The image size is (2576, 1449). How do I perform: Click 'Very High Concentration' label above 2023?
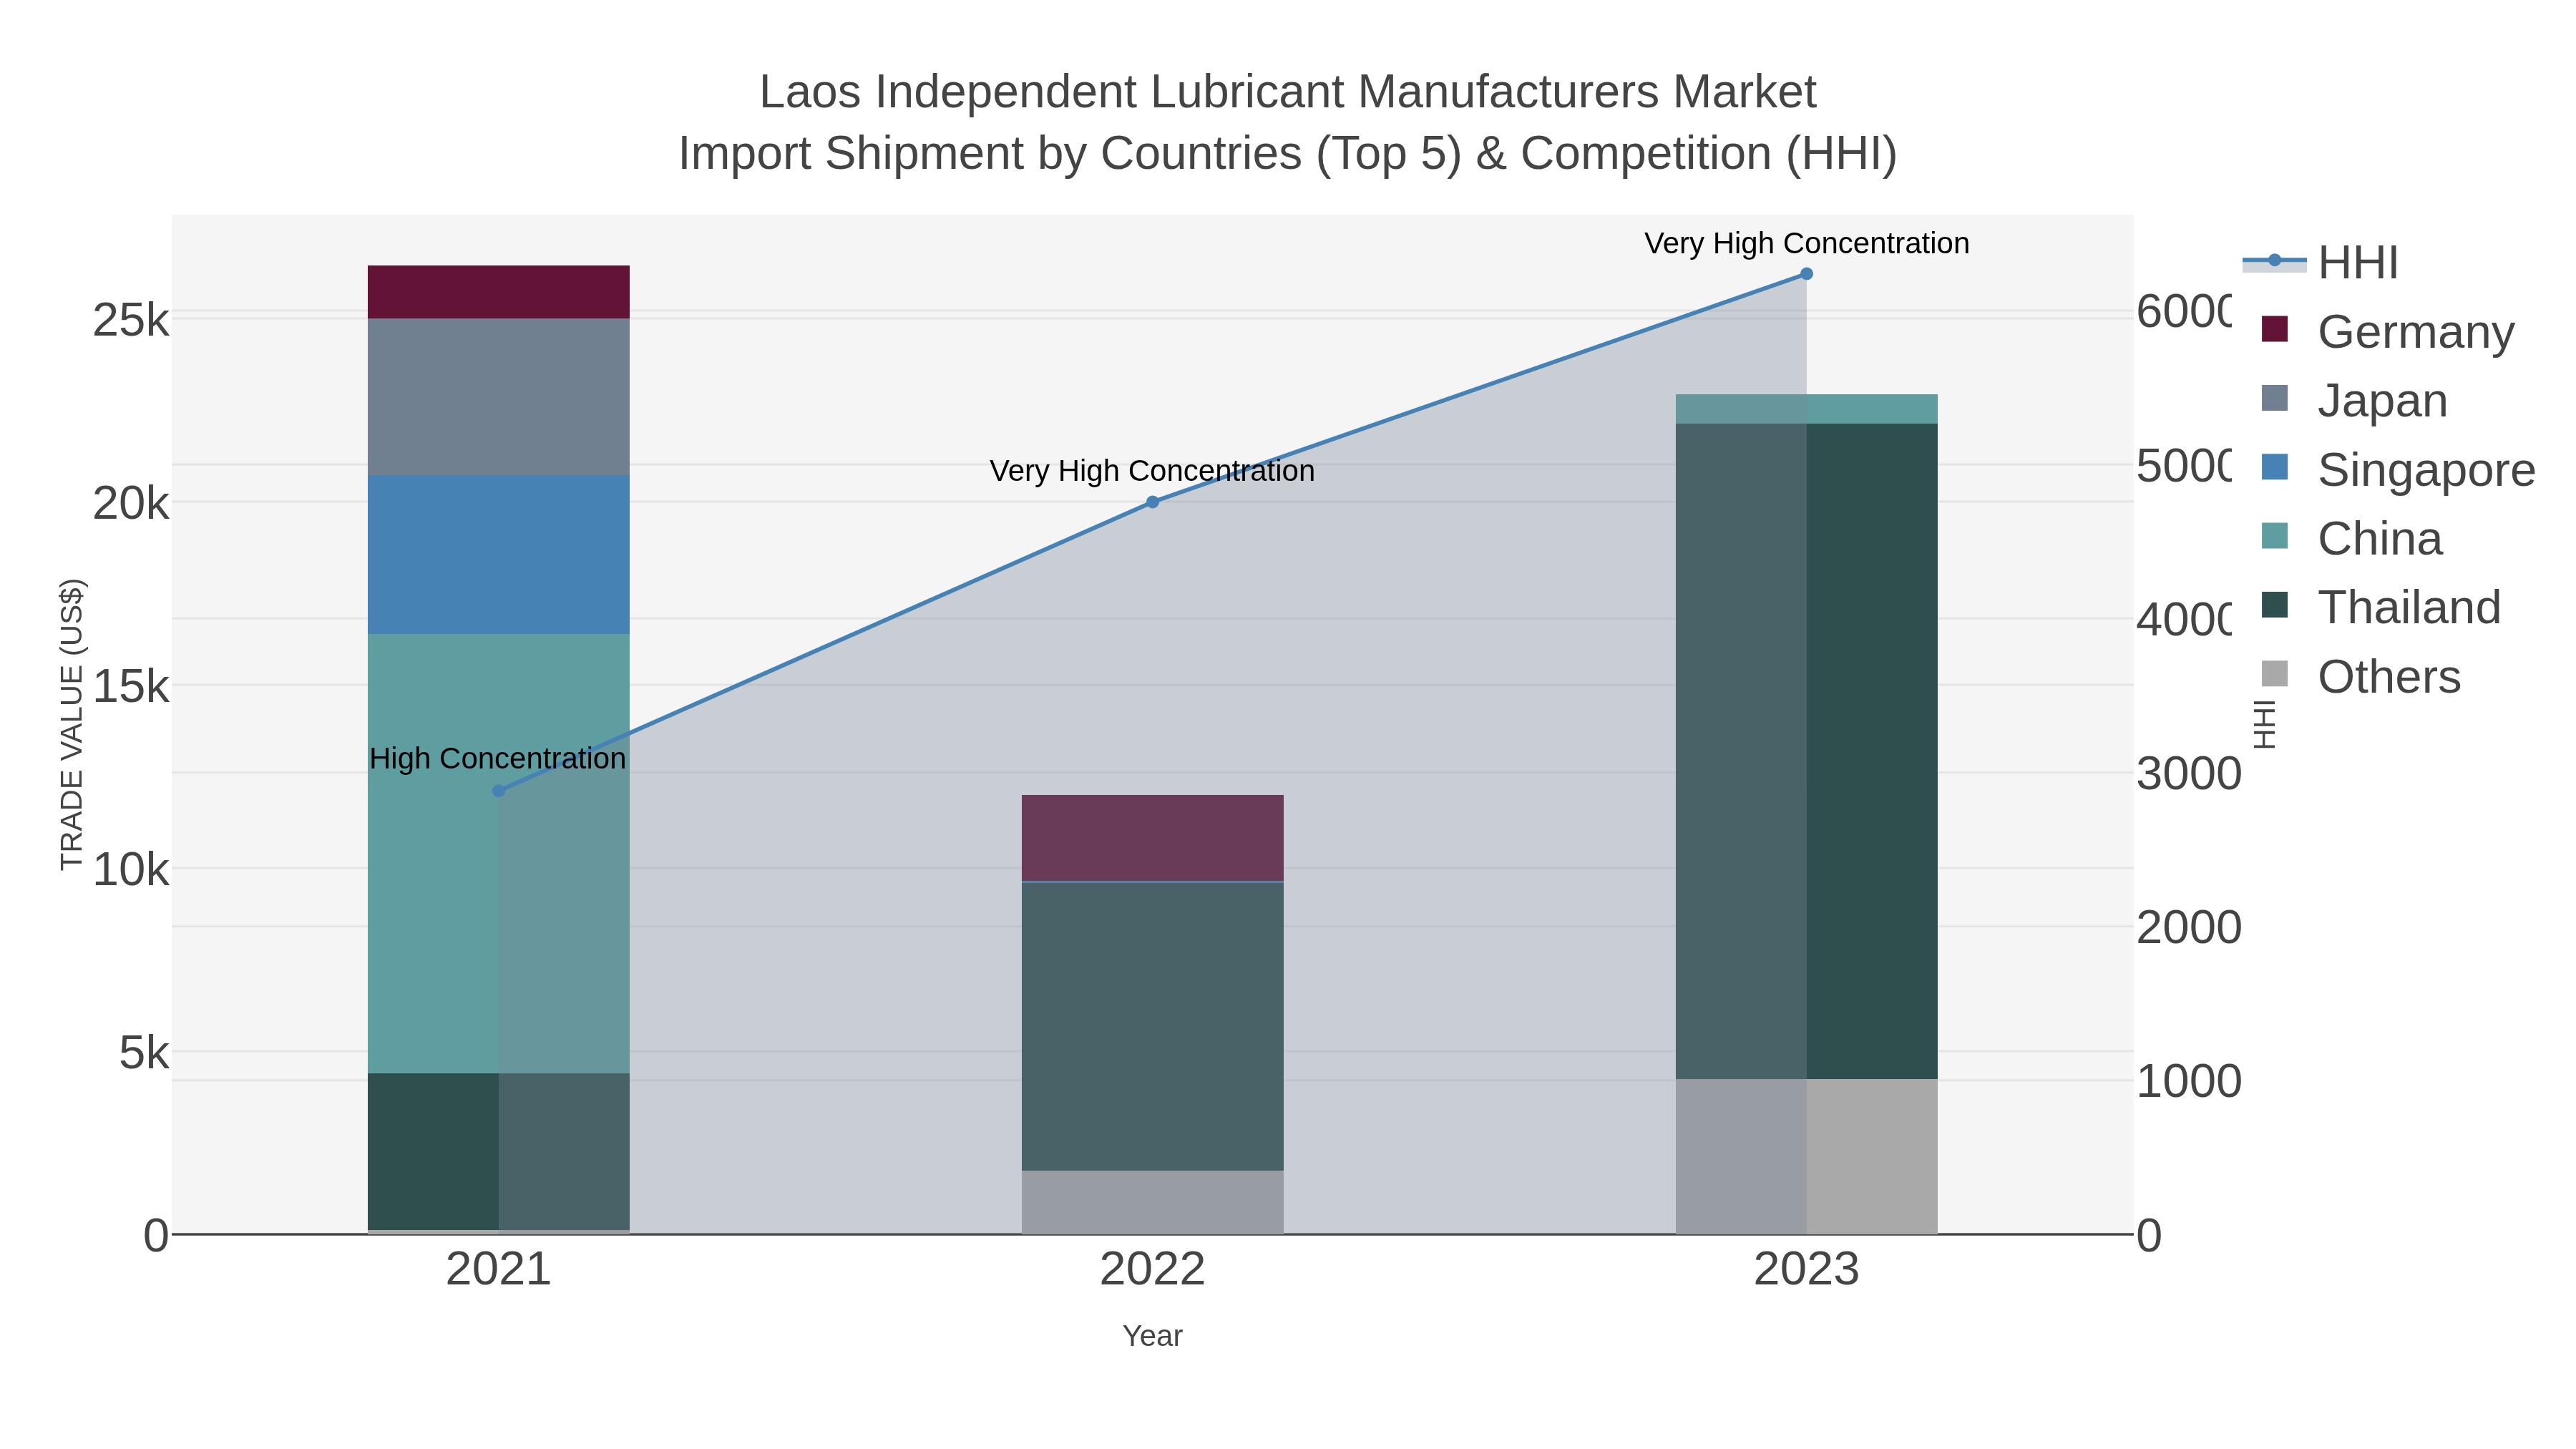point(1806,244)
